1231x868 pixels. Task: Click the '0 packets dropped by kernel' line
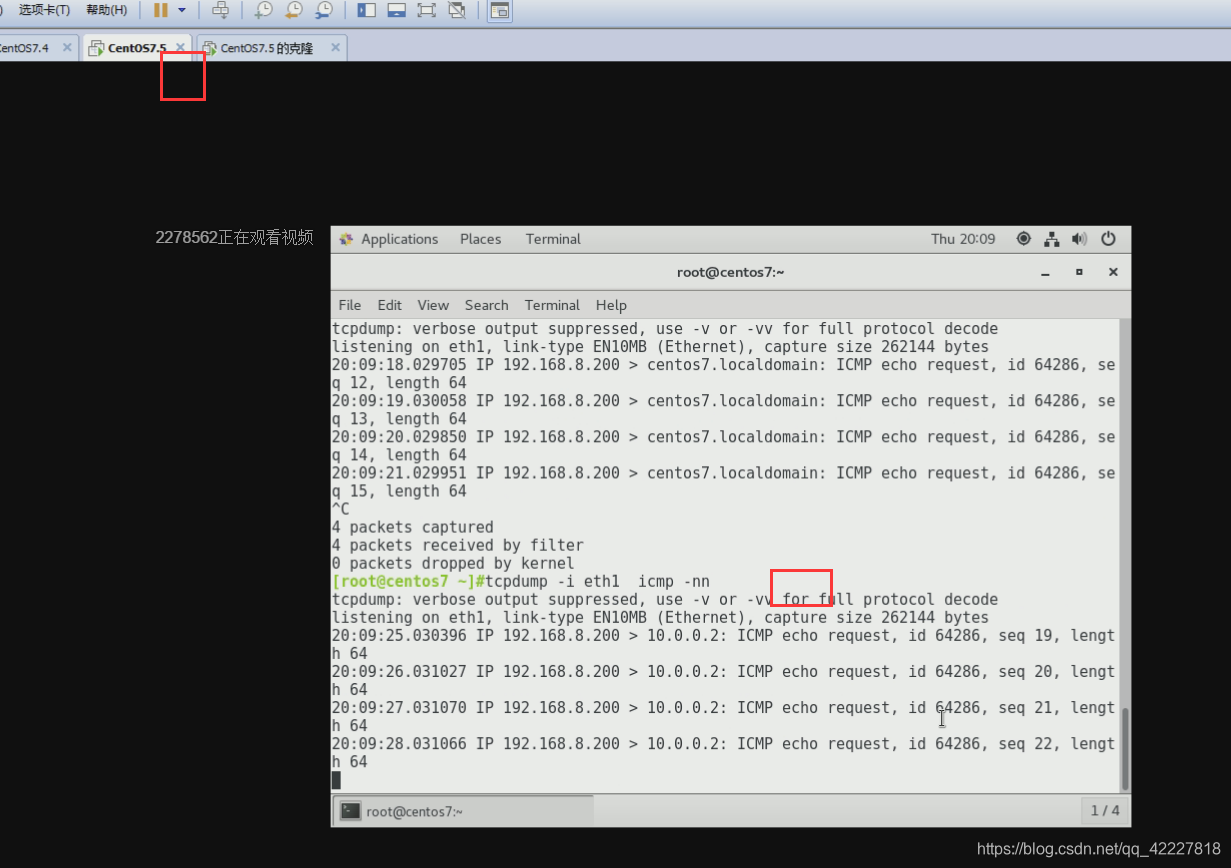(x=453, y=563)
